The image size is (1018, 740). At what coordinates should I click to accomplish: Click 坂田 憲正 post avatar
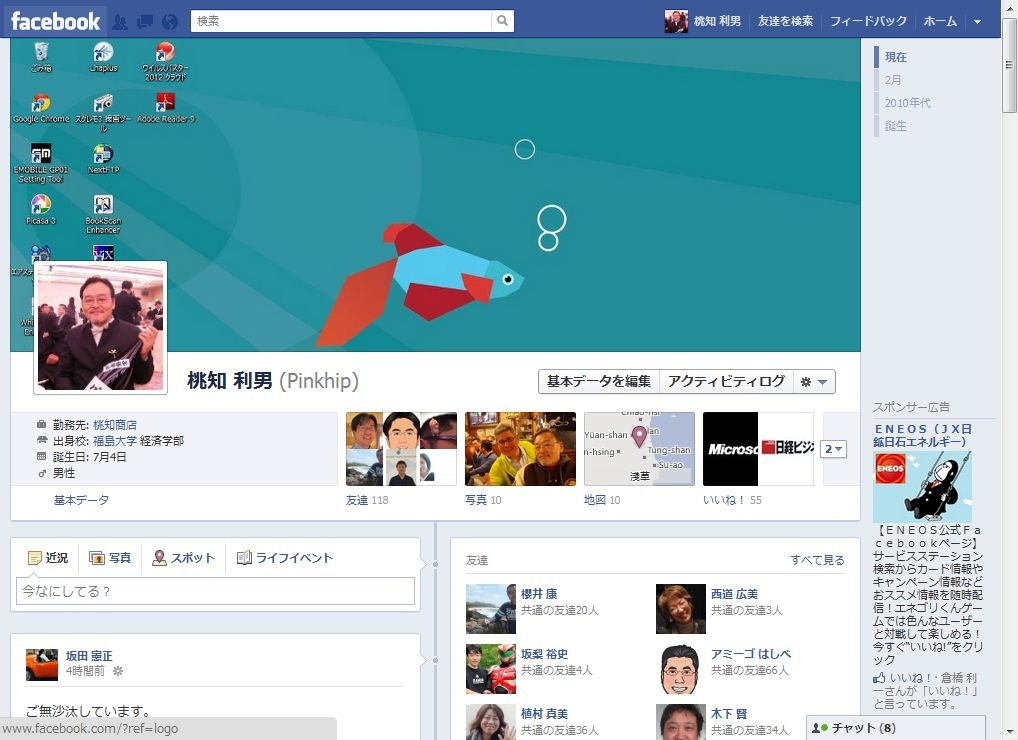pos(42,665)
